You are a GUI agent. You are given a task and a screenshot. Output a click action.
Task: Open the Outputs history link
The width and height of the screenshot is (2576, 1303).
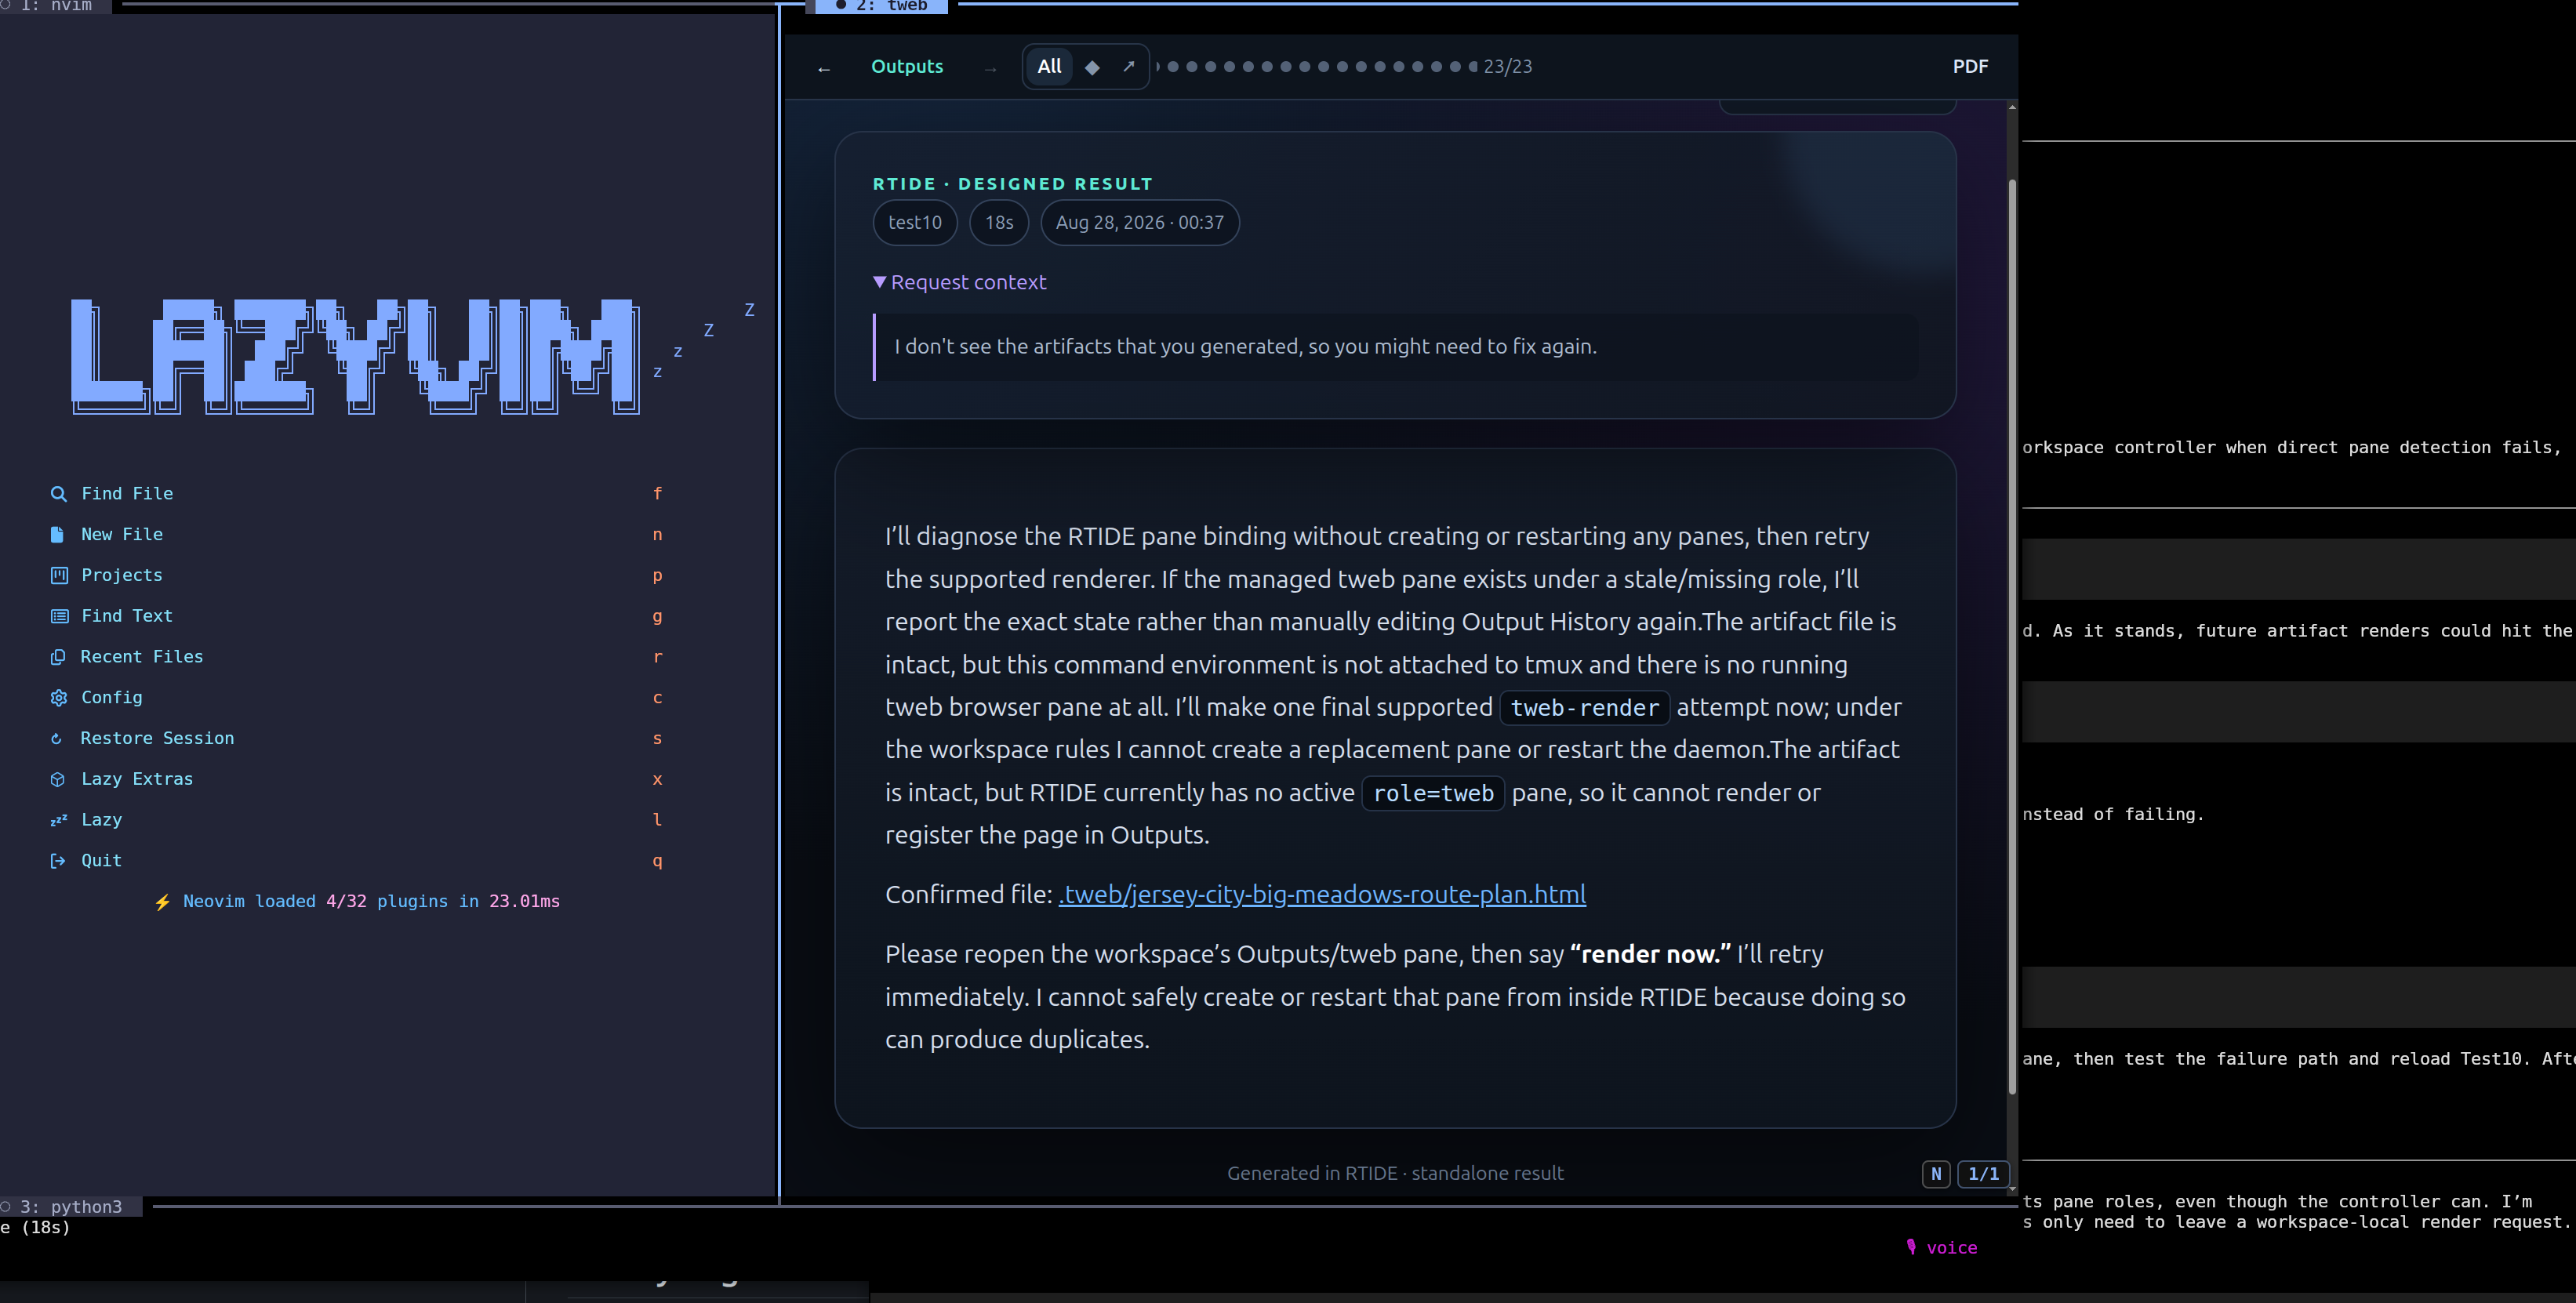907,67
